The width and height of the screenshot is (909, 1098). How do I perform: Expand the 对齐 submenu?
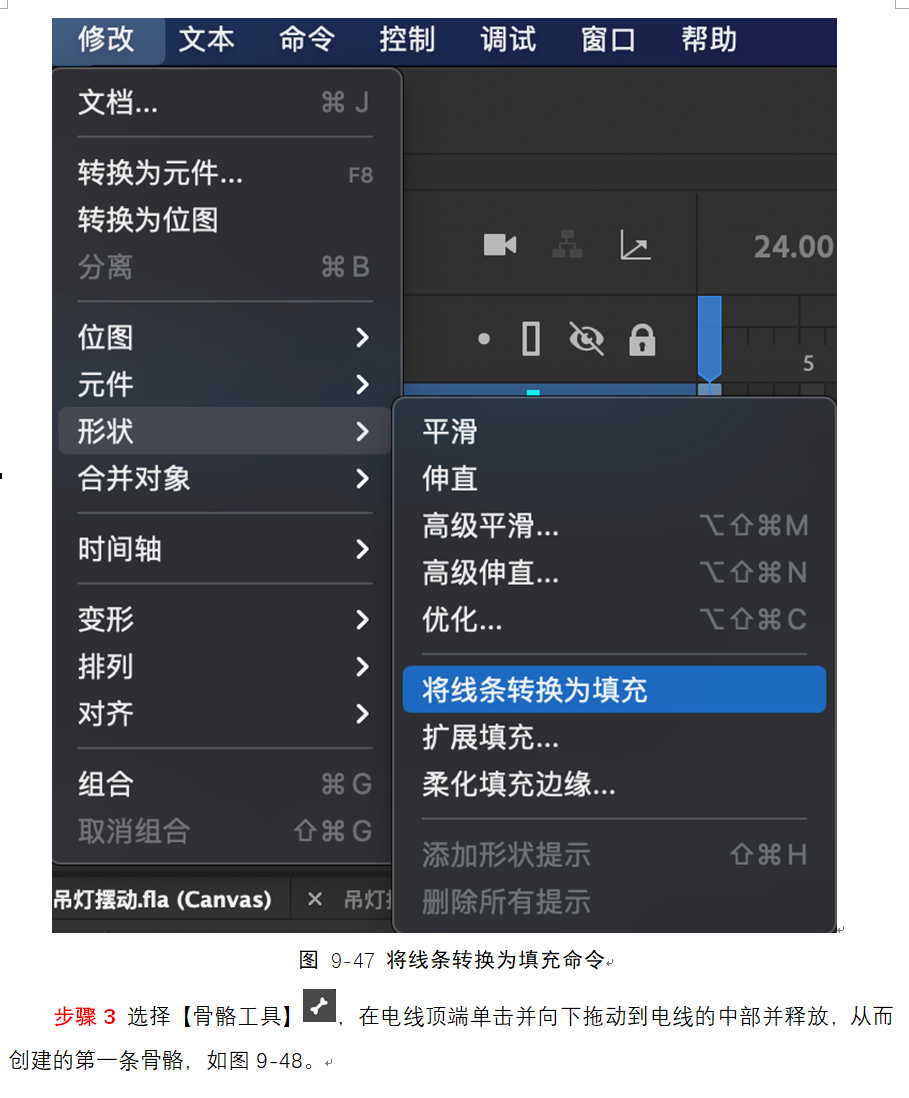pos(225,714)
